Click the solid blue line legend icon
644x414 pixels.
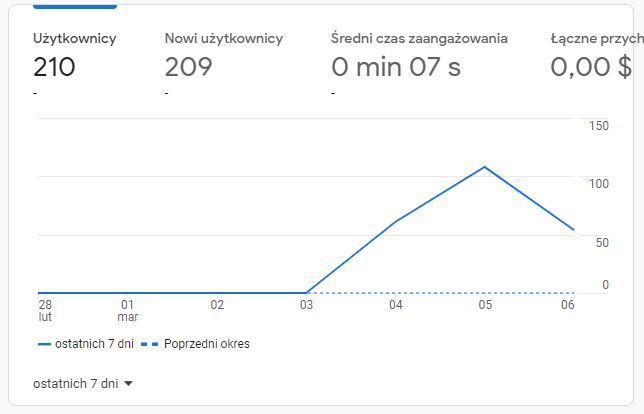click(44, 344)
